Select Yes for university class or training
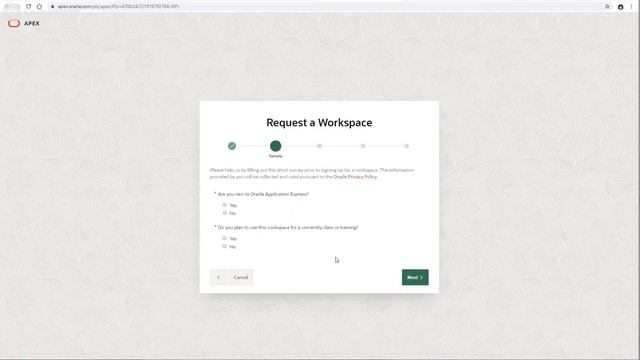Image resolution: width=640 pixels, height=360 pixels. [x=224, y=238]
